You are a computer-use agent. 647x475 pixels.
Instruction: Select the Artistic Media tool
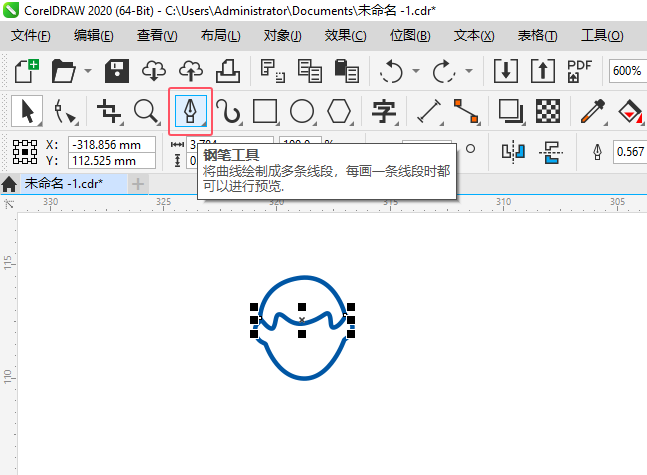[x=229, y=111]
